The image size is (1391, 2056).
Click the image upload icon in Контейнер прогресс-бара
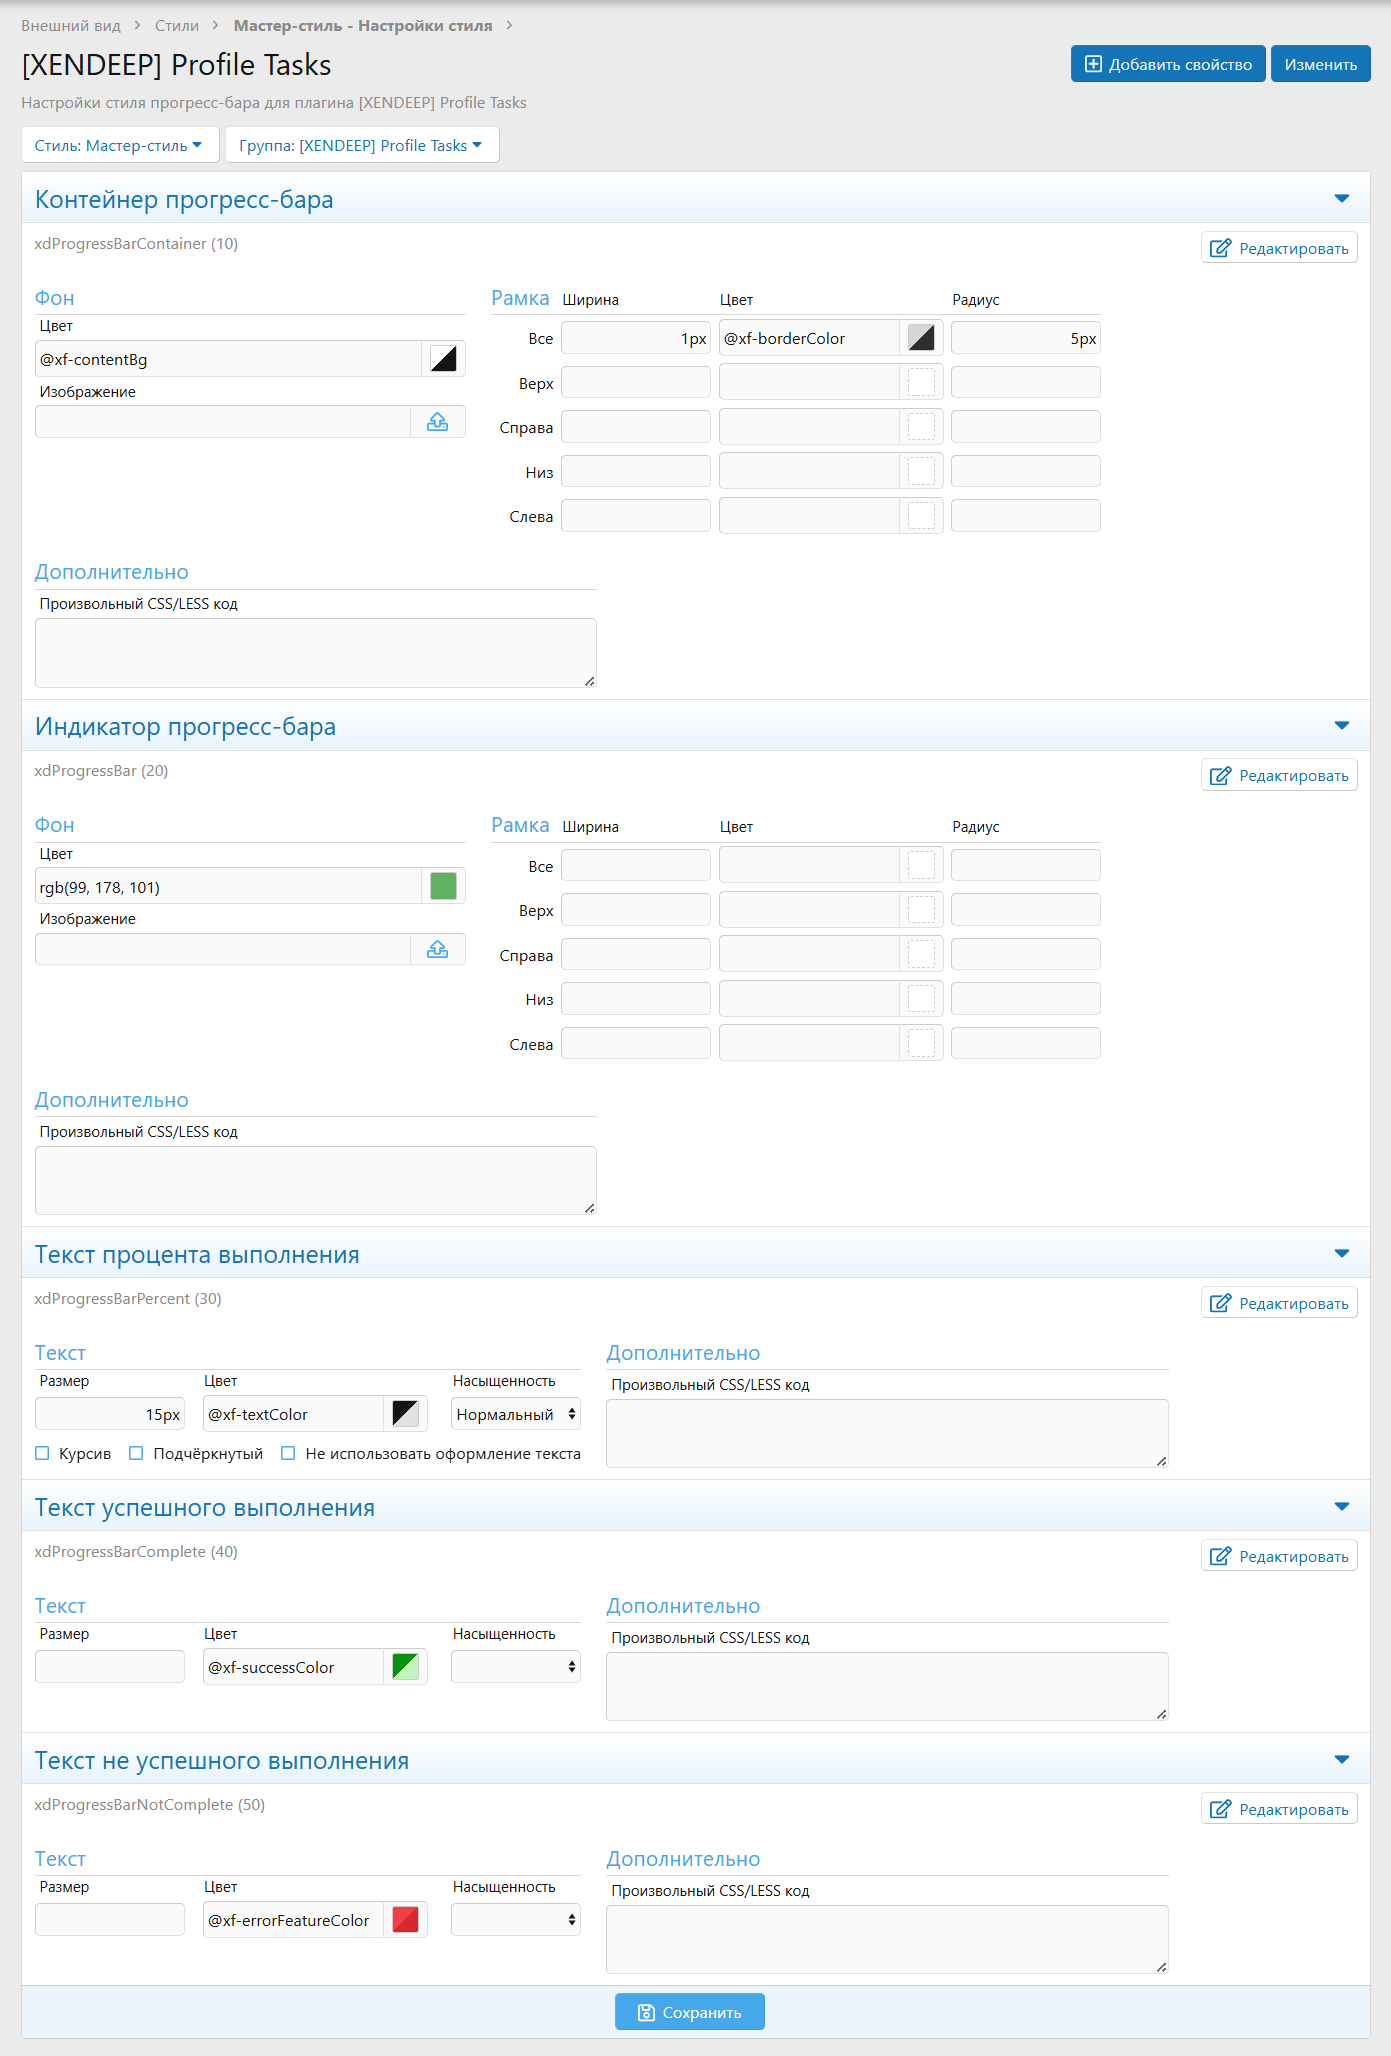click(437, 422)
